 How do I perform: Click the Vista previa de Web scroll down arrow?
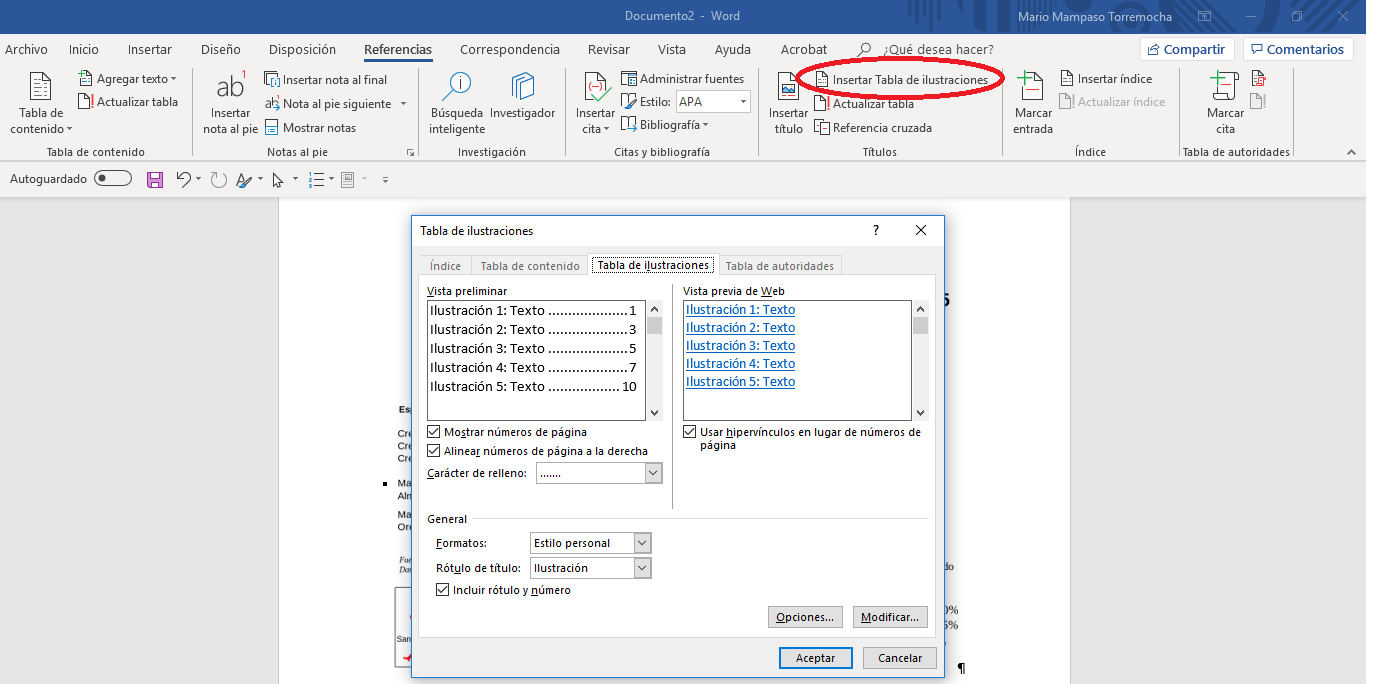[920, 412]
